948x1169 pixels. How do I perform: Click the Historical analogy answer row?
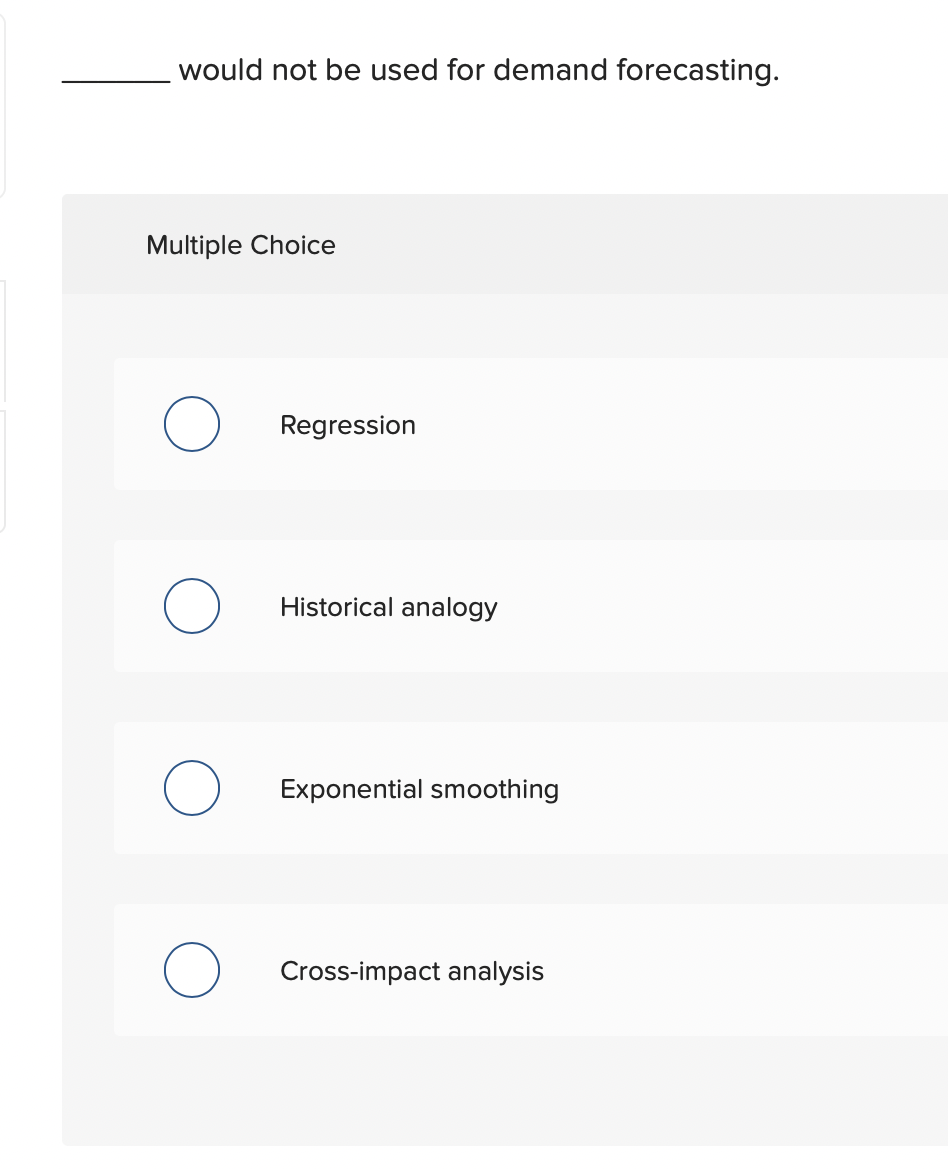click(x=500, y=606)
